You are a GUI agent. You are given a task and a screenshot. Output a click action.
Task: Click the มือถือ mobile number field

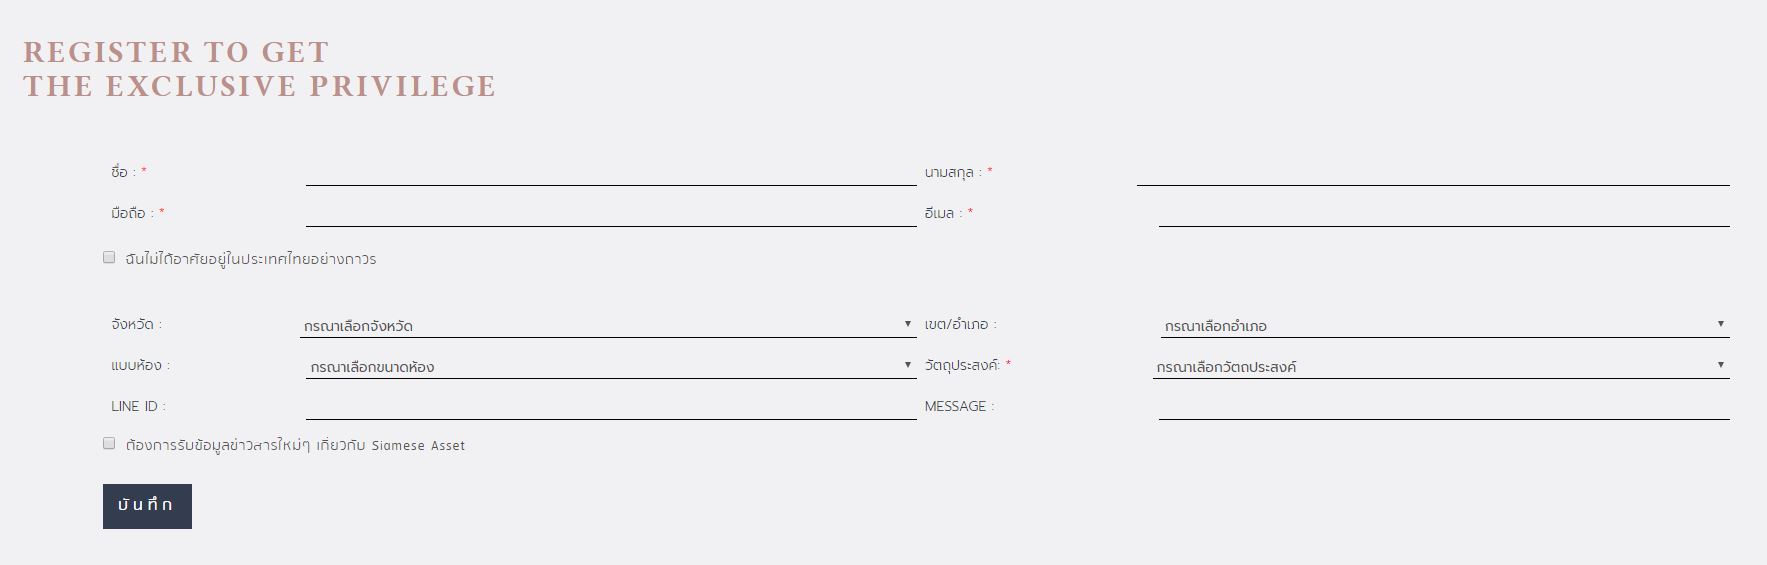610,214
